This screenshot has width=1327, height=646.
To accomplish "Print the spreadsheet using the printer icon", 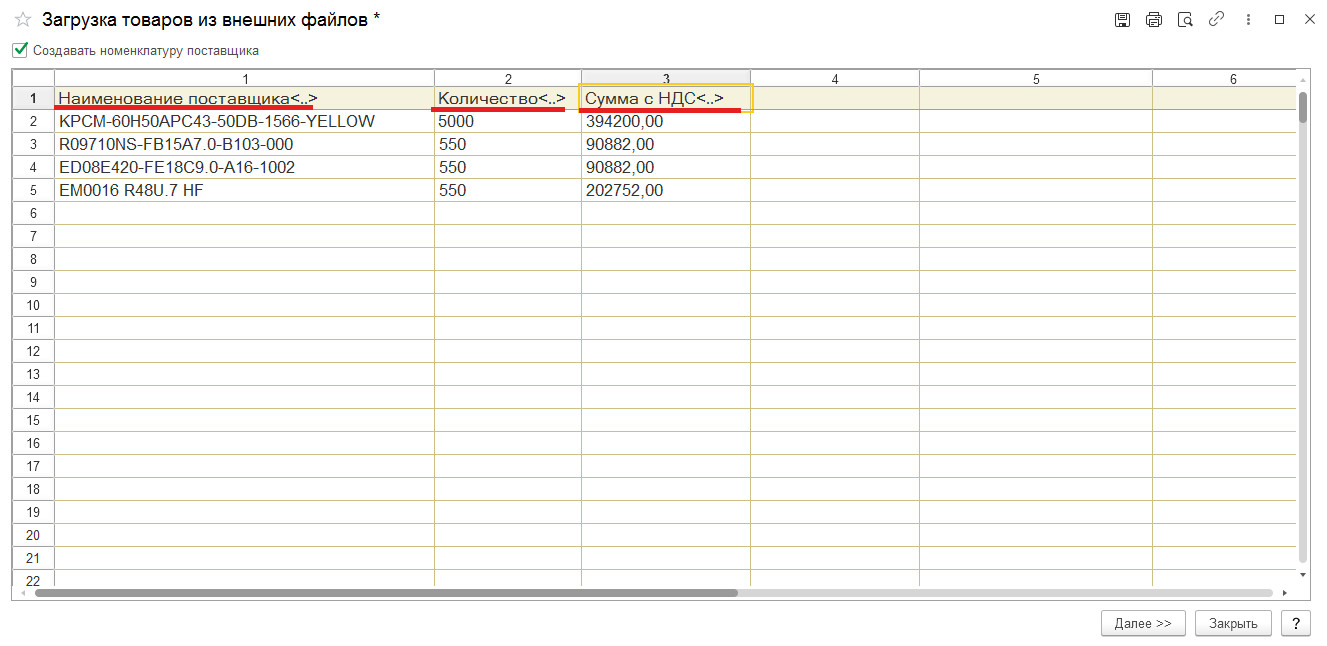I will coord(1154,20).
